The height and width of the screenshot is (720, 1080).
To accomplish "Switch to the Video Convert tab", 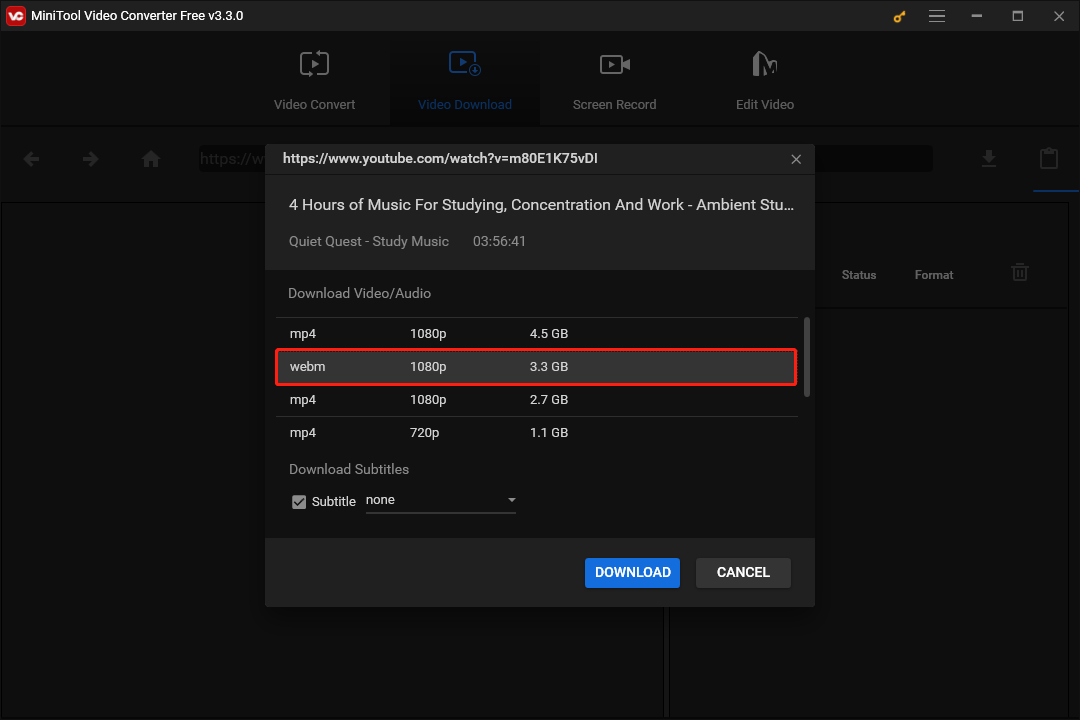I will click(313, 80).
